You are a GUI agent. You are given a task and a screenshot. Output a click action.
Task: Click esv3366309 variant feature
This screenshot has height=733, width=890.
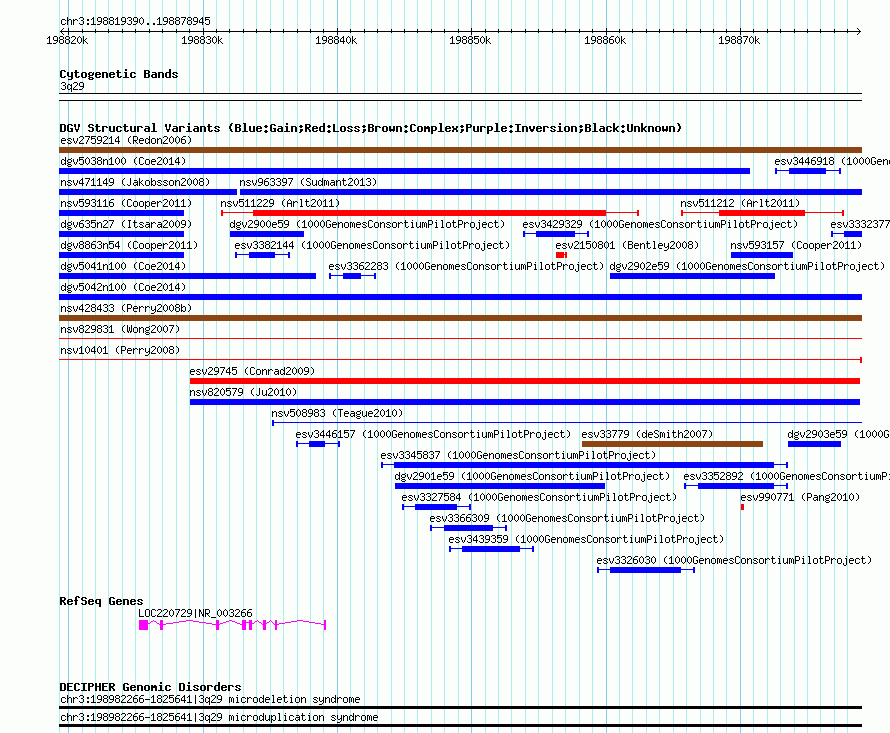pyautogui.click(x=469, y=528)
